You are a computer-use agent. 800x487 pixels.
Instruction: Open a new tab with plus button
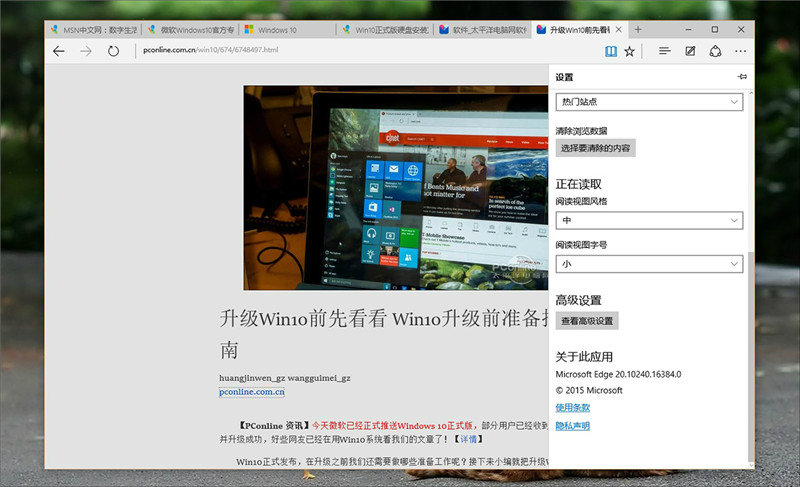638,30
